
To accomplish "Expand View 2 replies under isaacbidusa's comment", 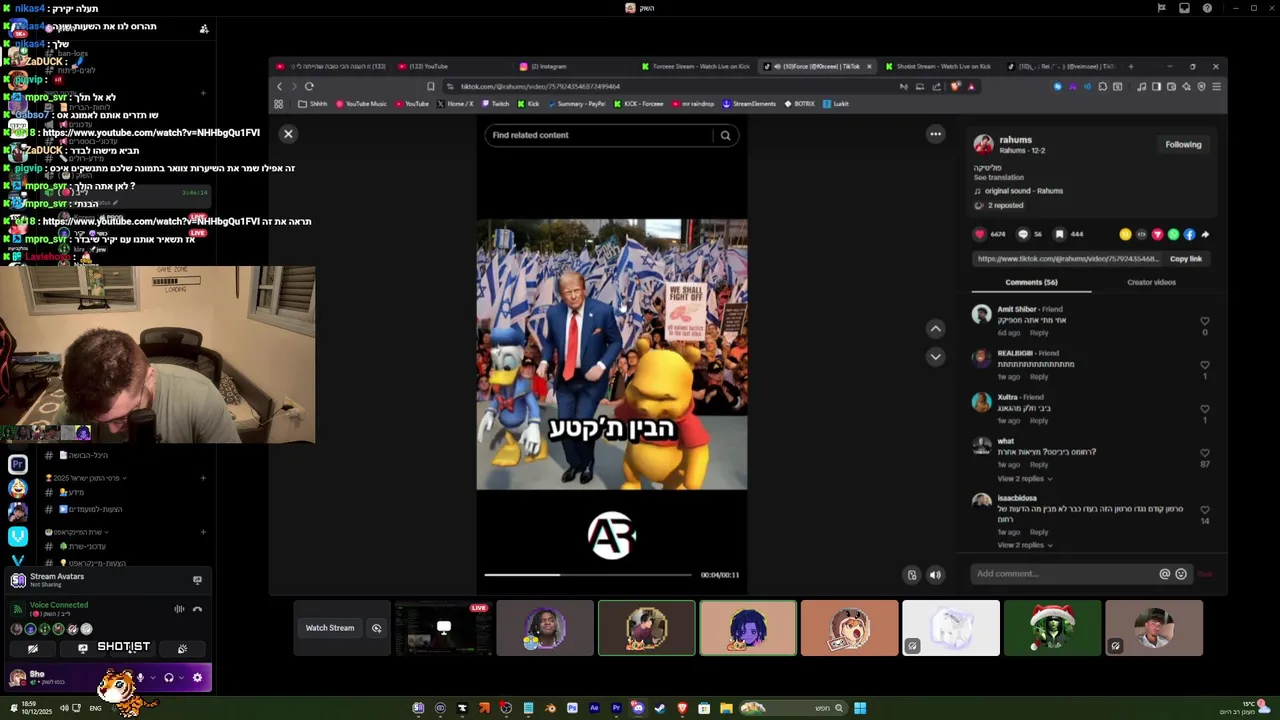I will (1024, 545).
